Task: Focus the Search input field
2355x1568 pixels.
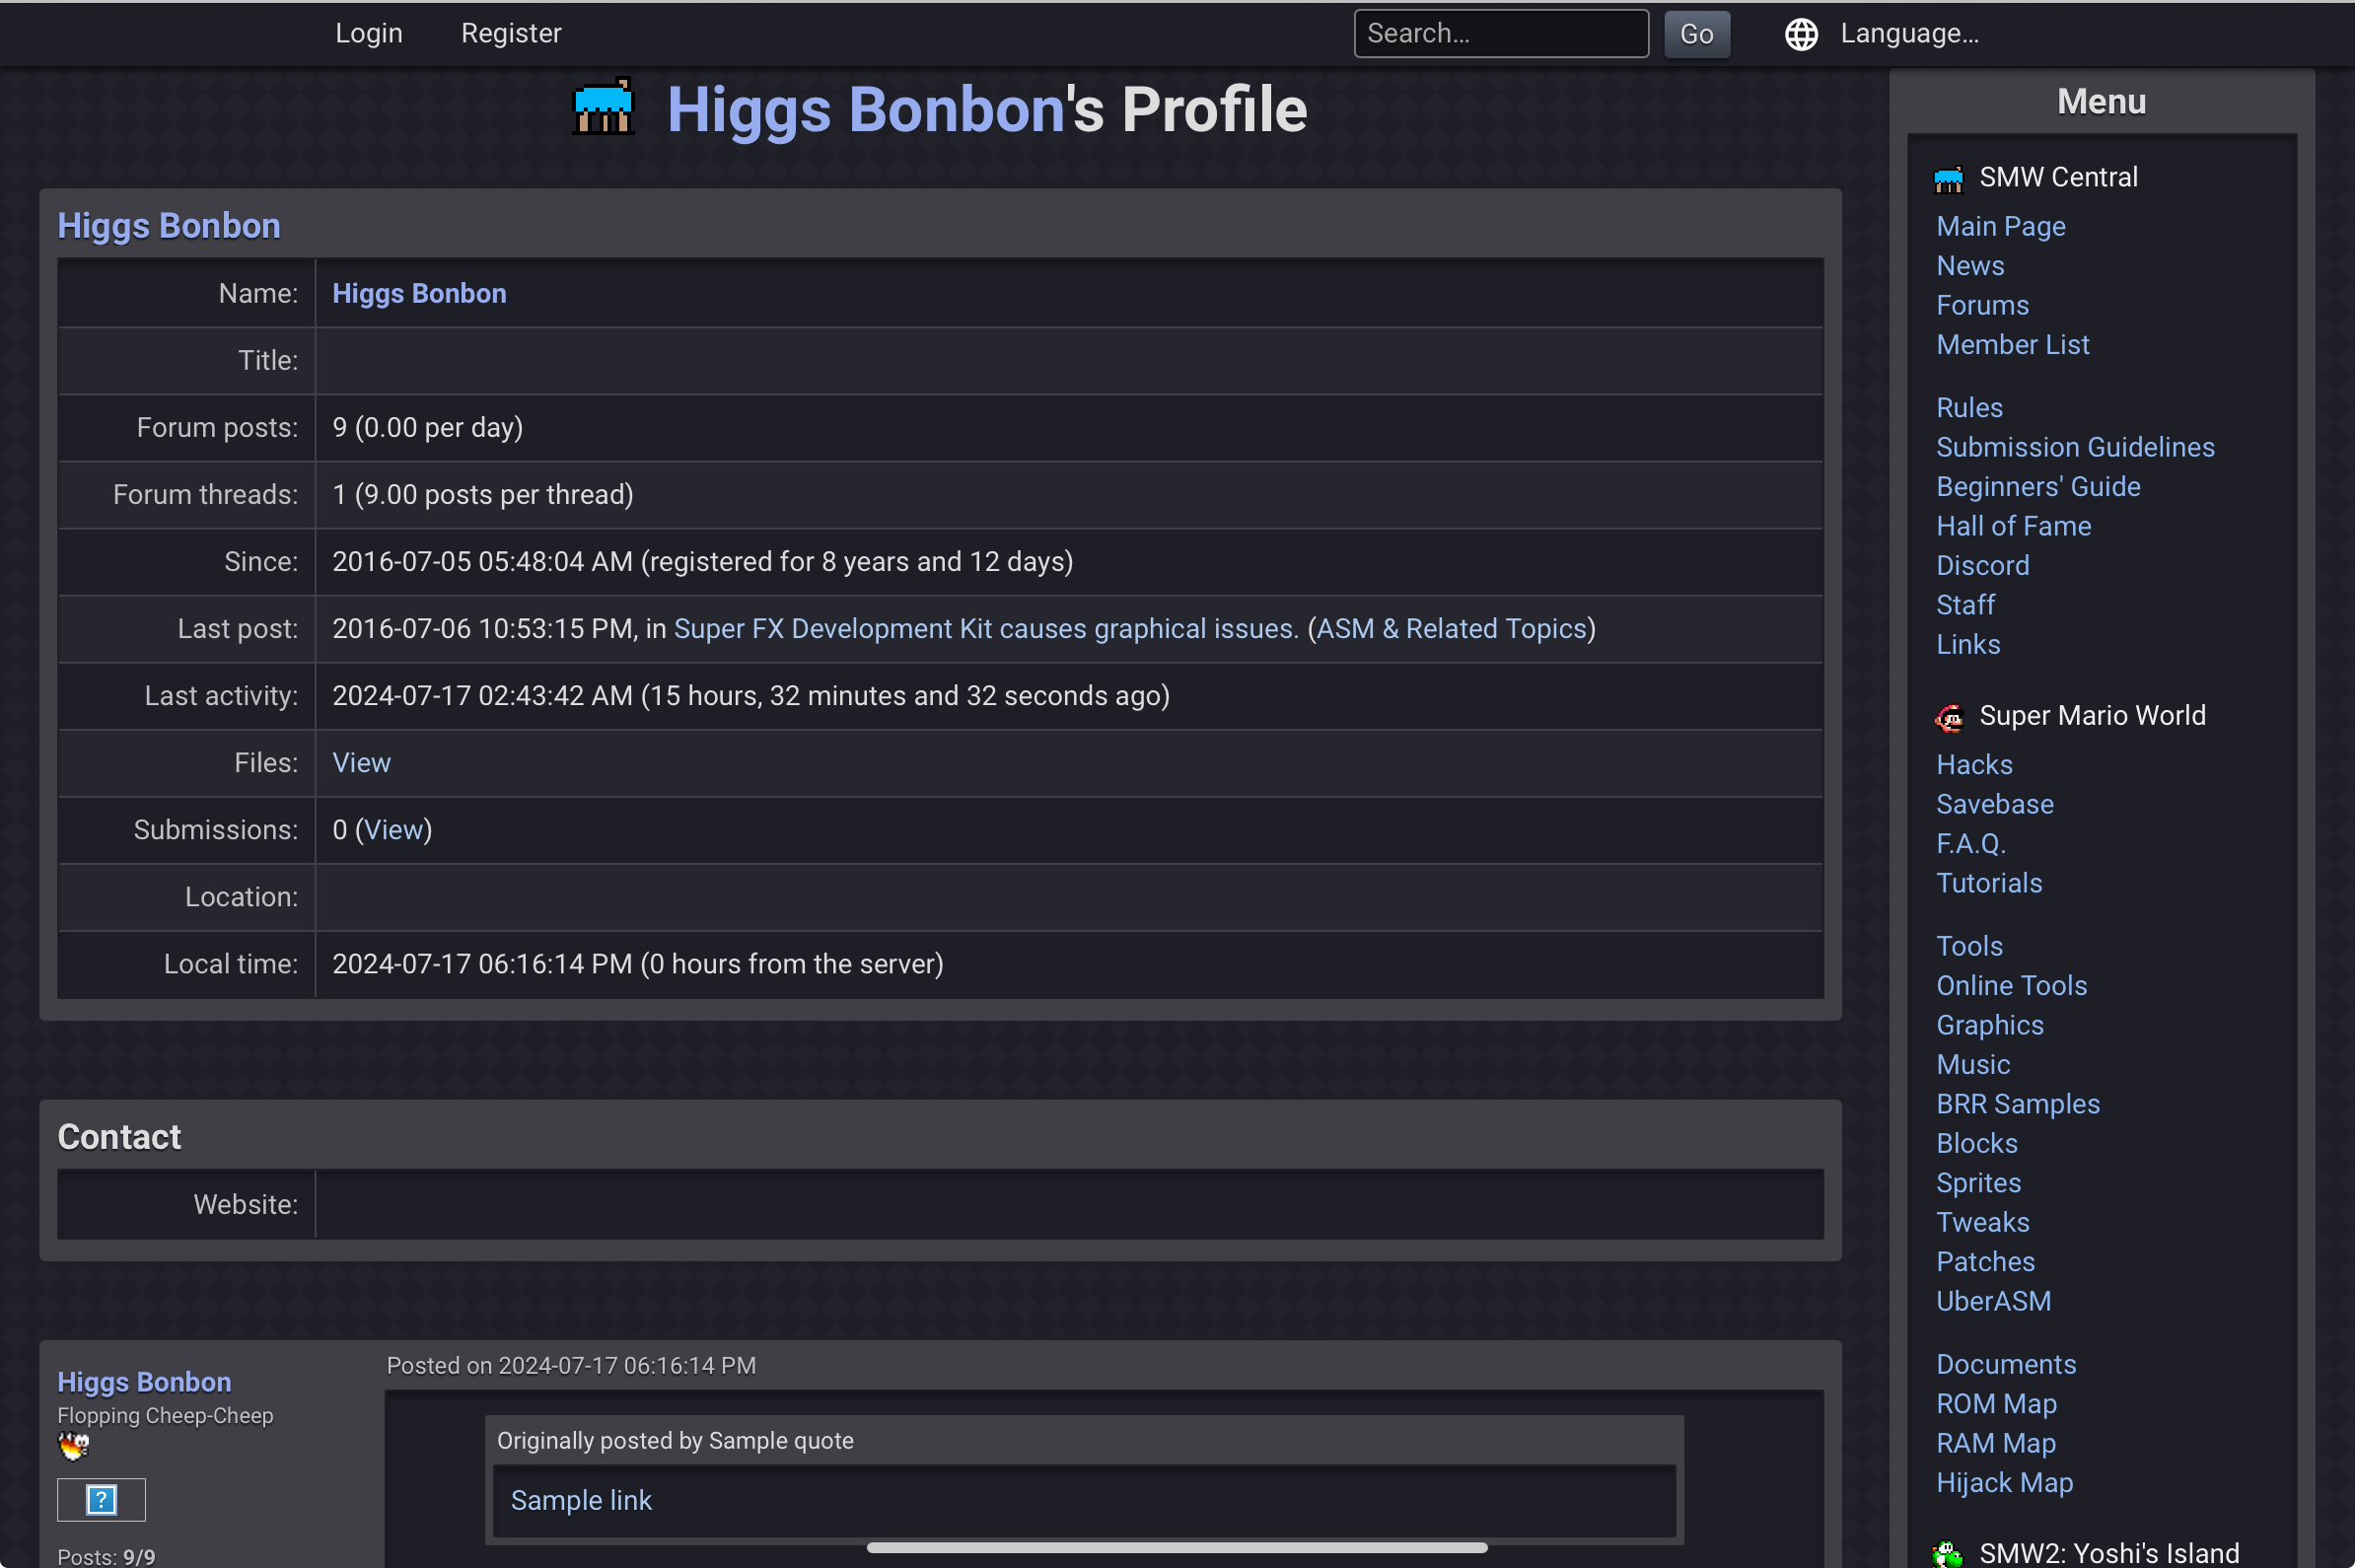Action: coord(1501,34)
